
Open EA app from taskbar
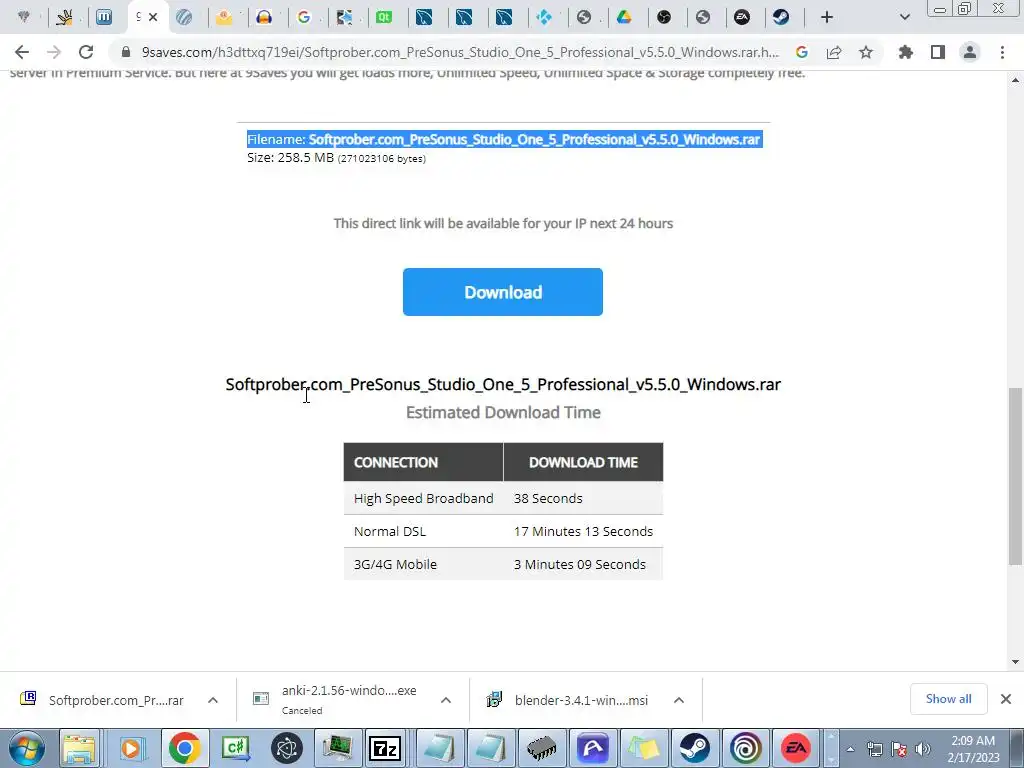pos(796,748)
